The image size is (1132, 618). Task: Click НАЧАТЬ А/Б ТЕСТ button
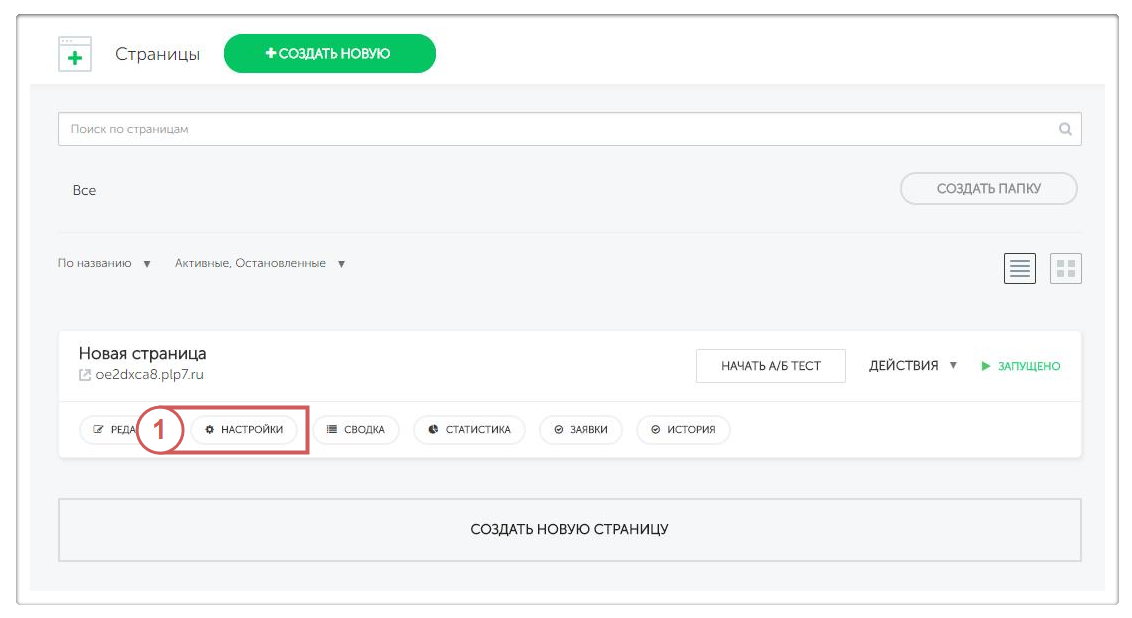pos(770,366)
